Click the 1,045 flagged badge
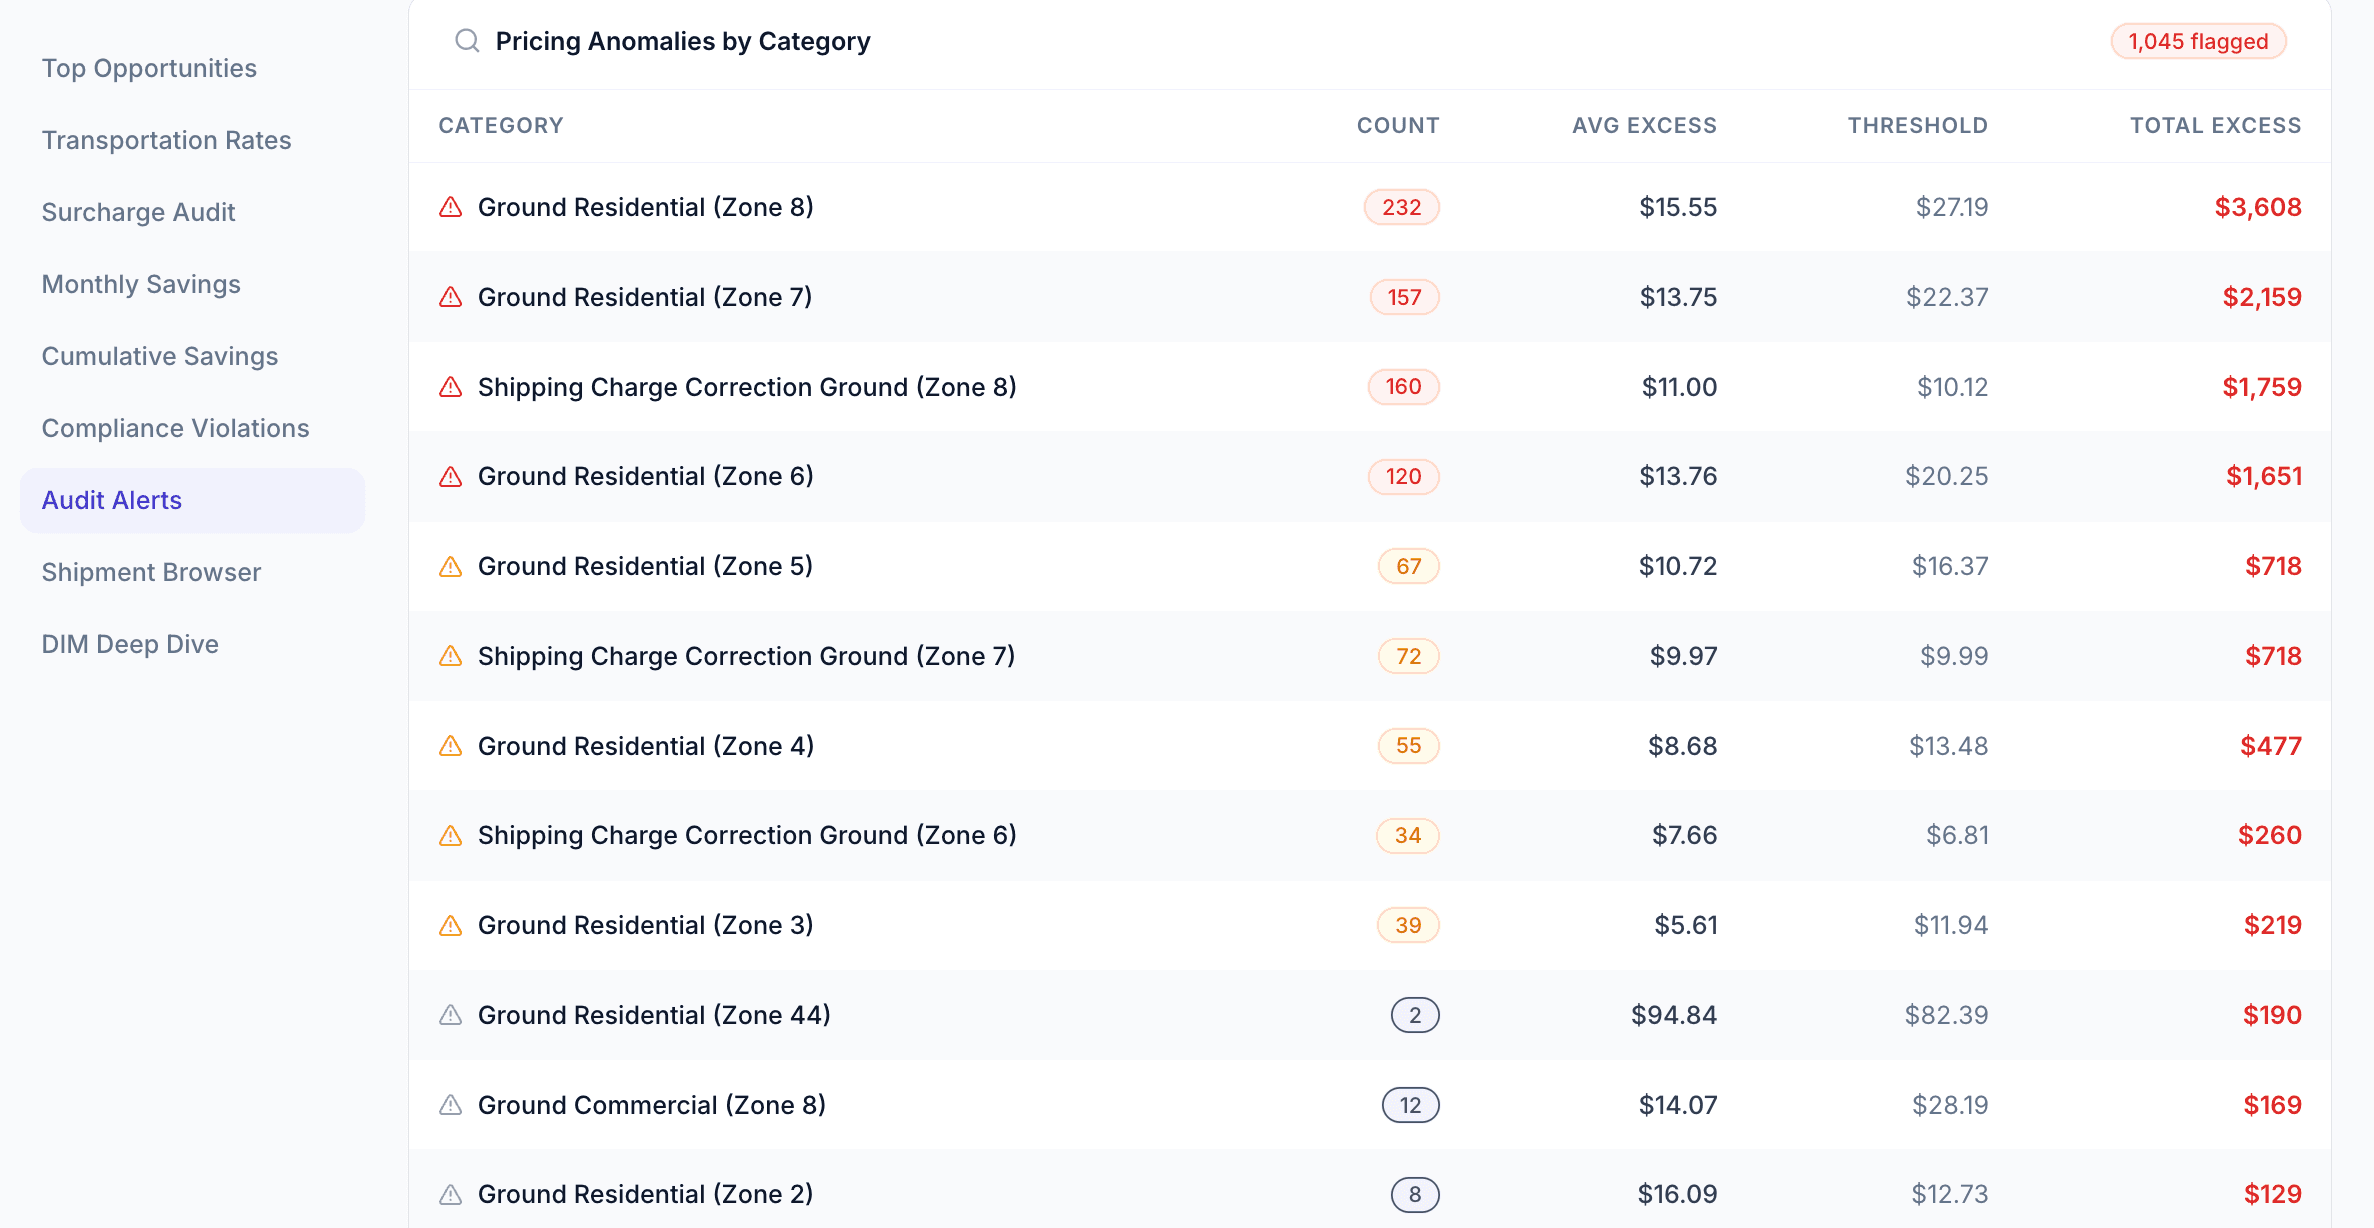2374x1228 pixels. click(x=2198, y=41)
